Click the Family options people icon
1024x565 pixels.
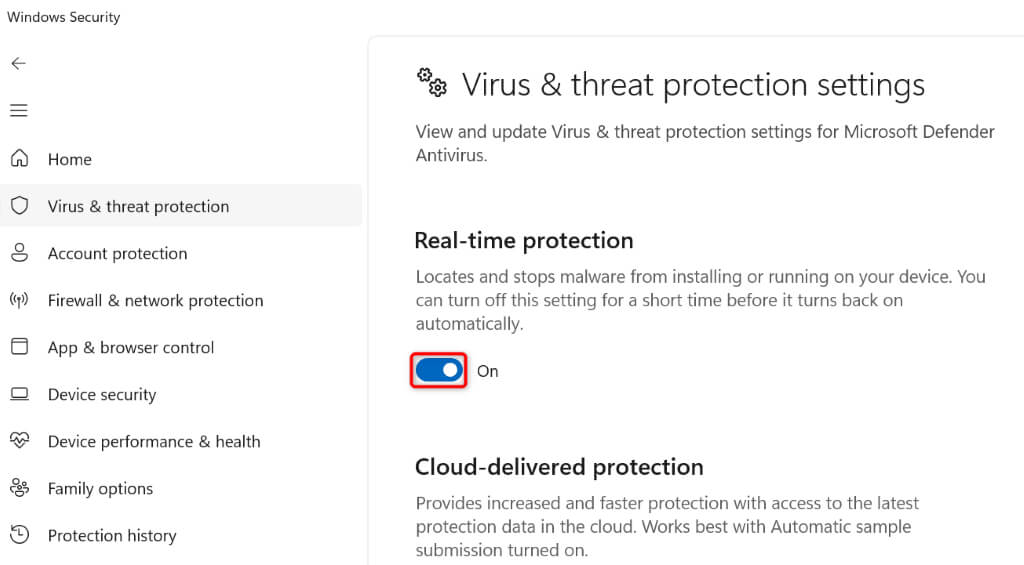click(x=19, y=488)
